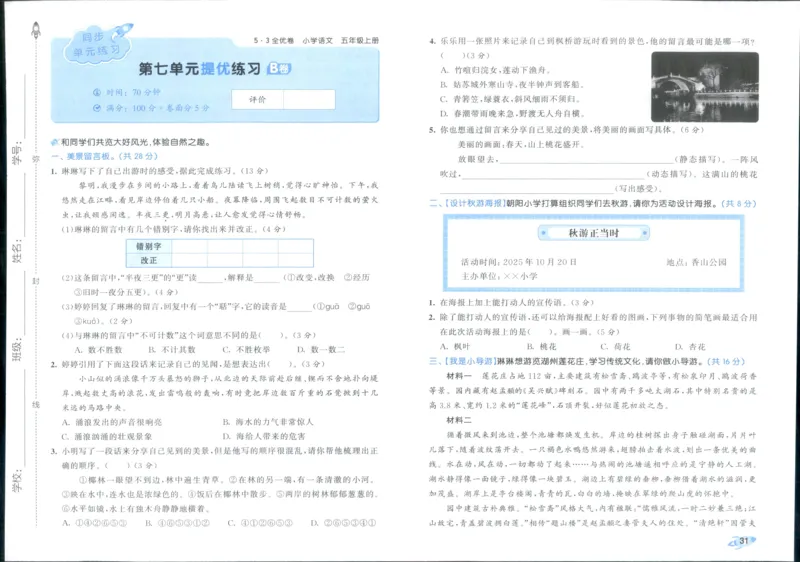
Task: Click the 错别字 row header in the table
Action: (x=148, y=246)
